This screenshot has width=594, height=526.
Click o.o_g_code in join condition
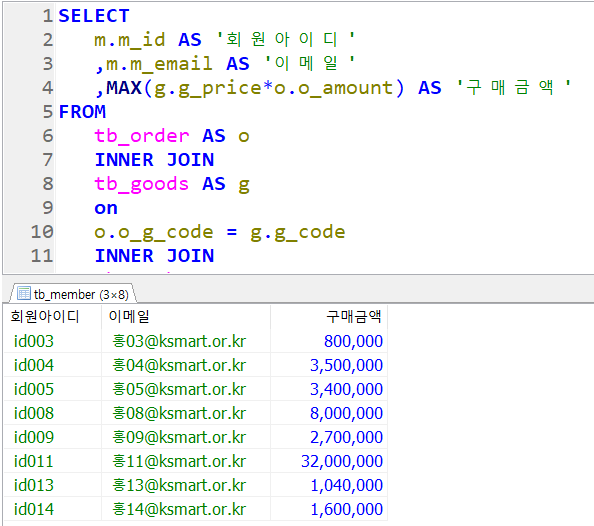[x=153, y=232]
